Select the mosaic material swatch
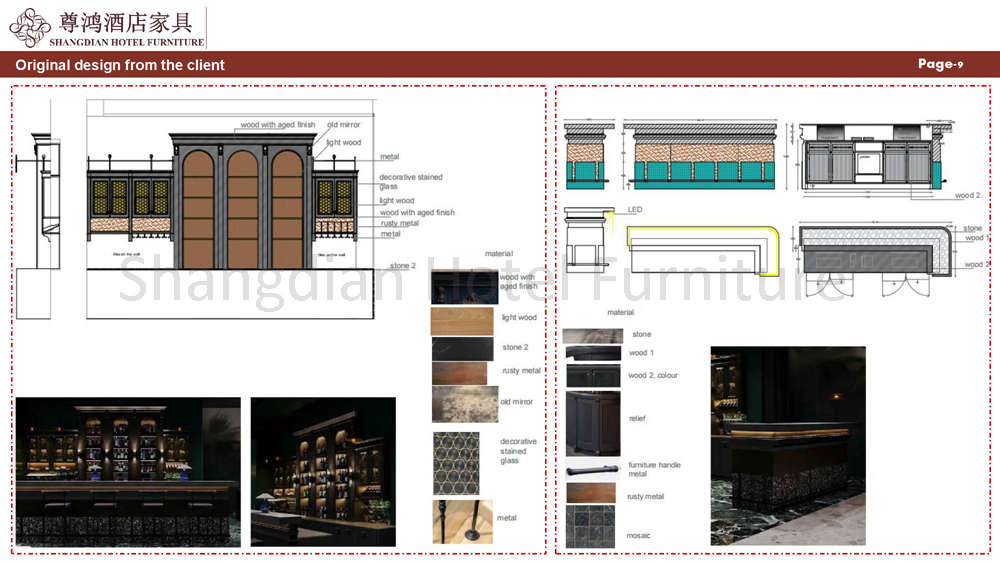The height and width of the screenshot is (563, 1000). point(591,527)
